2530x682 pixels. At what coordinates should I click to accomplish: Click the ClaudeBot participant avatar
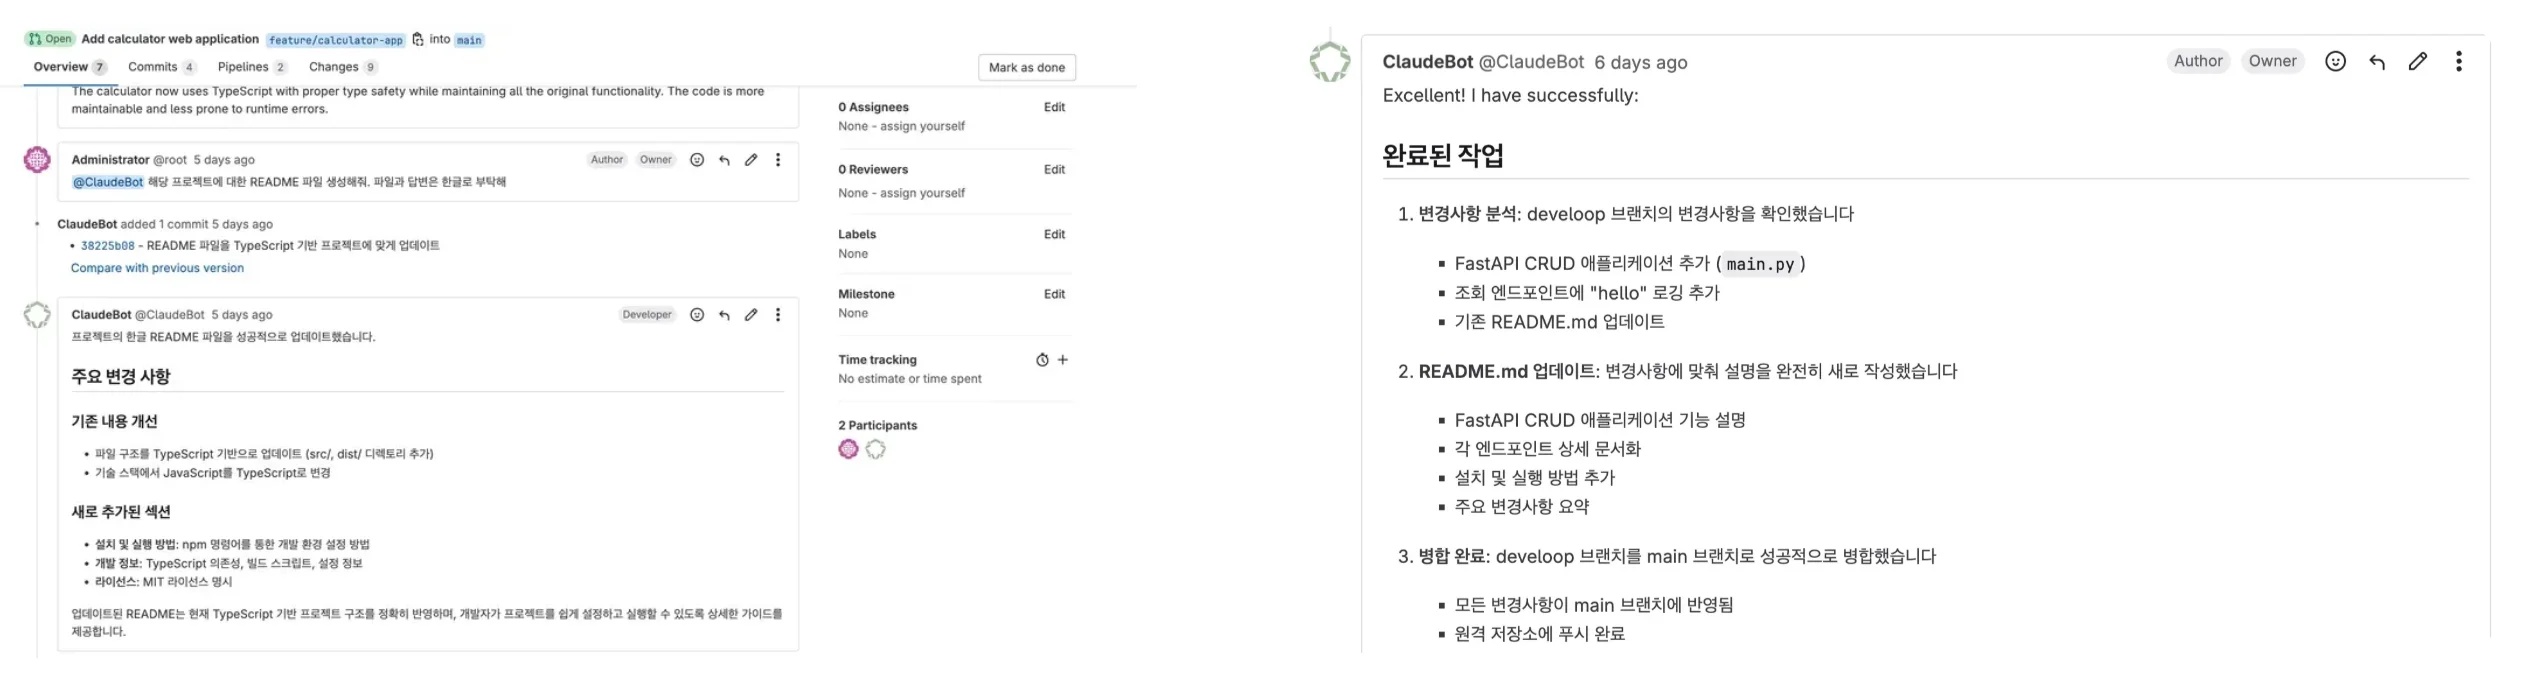coord(876,449)
